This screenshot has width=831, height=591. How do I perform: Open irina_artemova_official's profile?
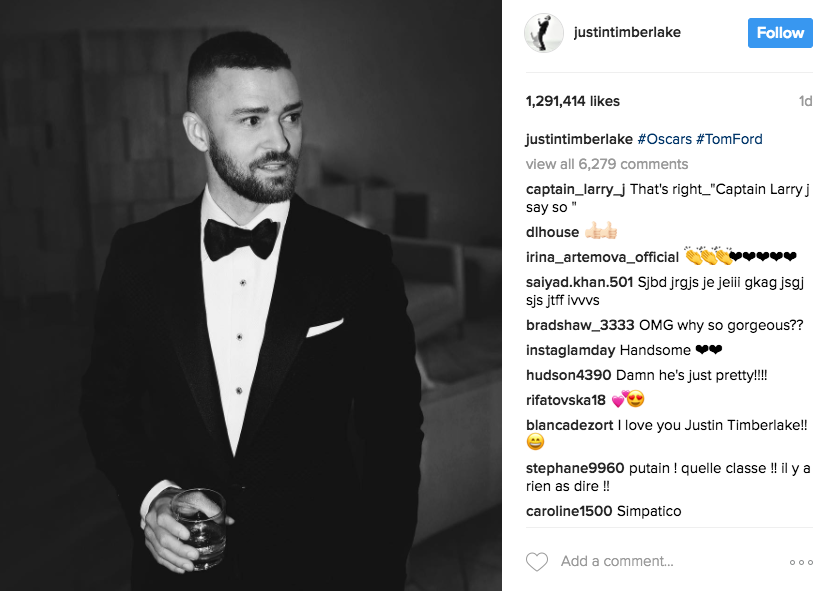pos(602,258)
